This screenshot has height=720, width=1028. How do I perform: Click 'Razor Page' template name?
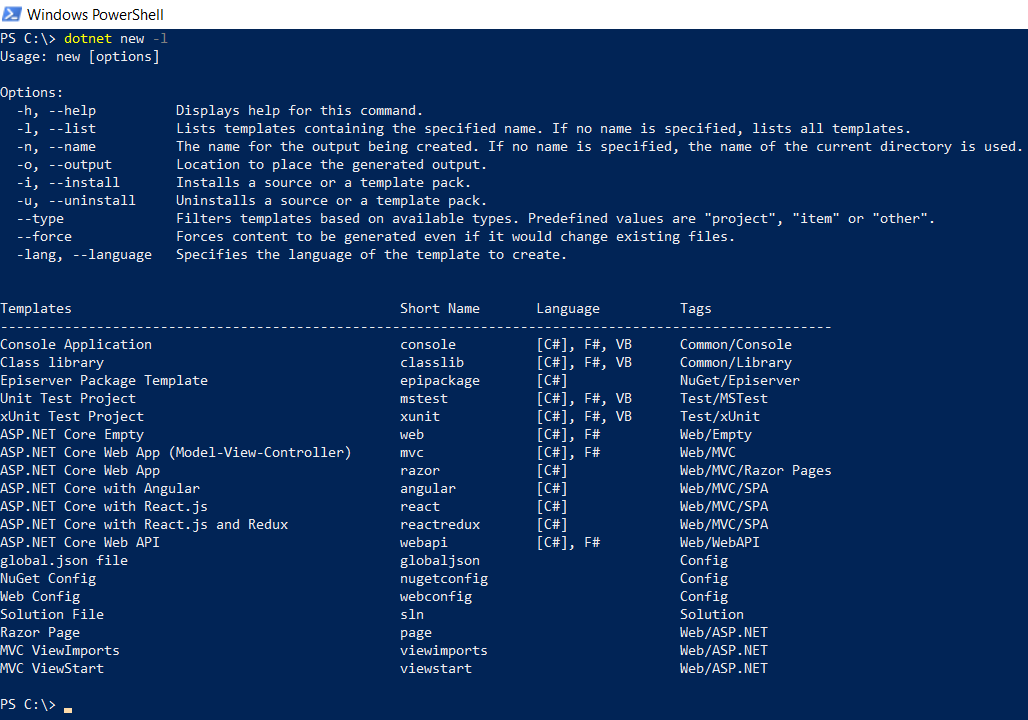tap(40, 633)
